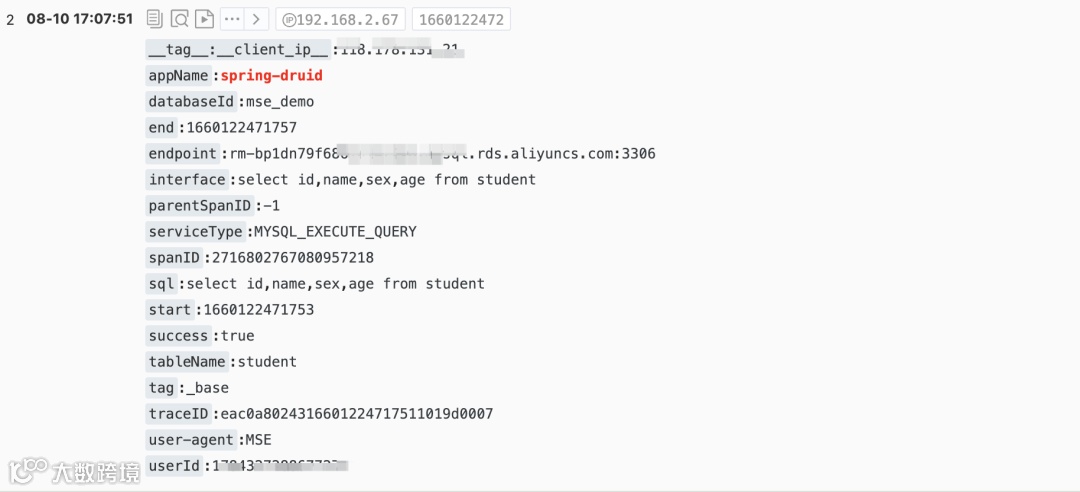Click the copy log document icon
The height and width of the screenshot is (492, 1080).
155,19
